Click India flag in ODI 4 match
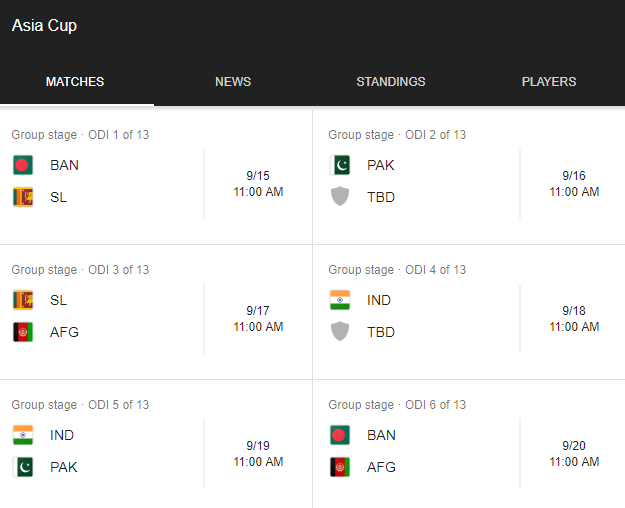This screenshot has height=508, width=625. (x=340, y=301)
